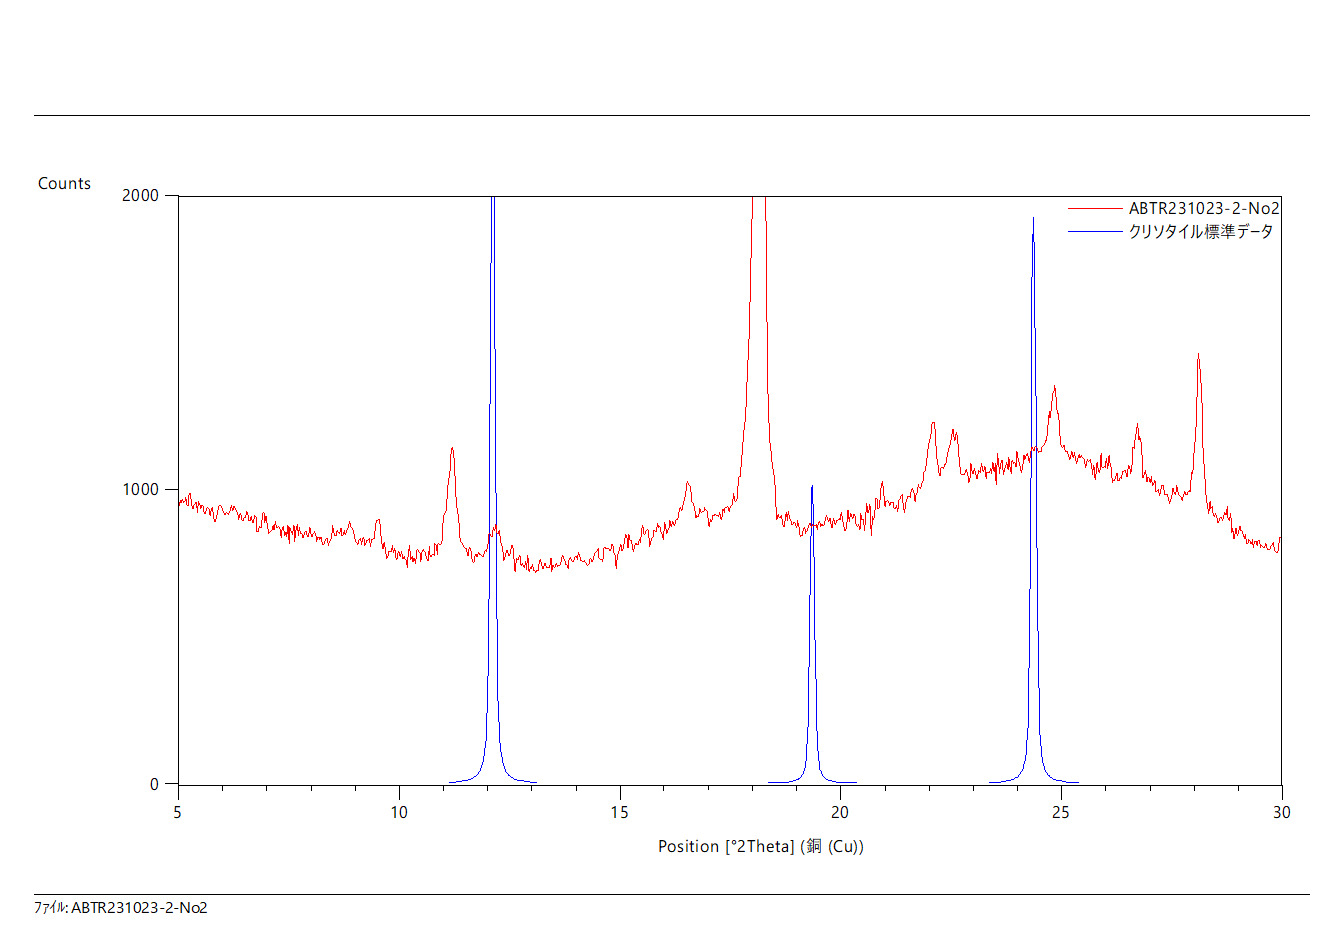This screenshot has height=949, width=1342.
Task: Click the x-axis value 15
Action: tap(619, 812)
